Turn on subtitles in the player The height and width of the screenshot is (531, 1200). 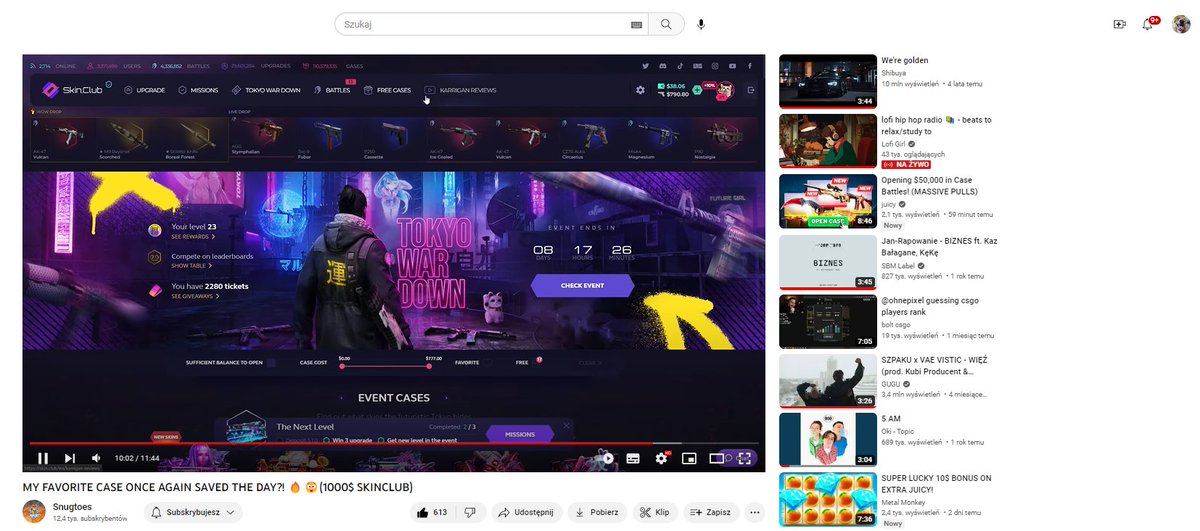(633, 458)
